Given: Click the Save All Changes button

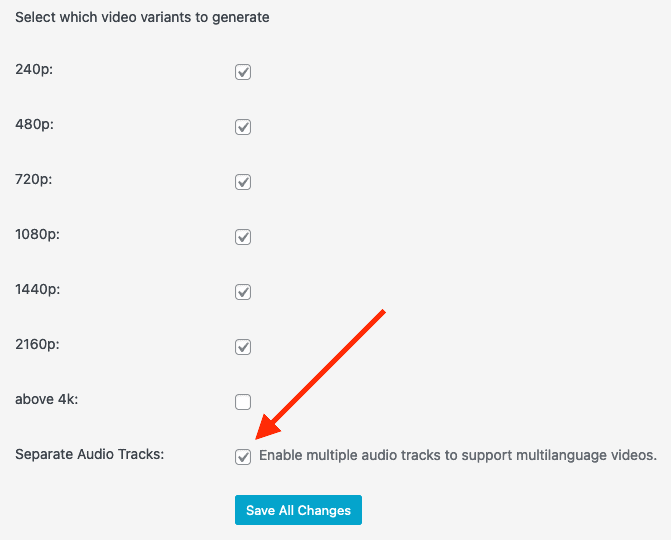Looking at the screenshot, I should (298, 510).
